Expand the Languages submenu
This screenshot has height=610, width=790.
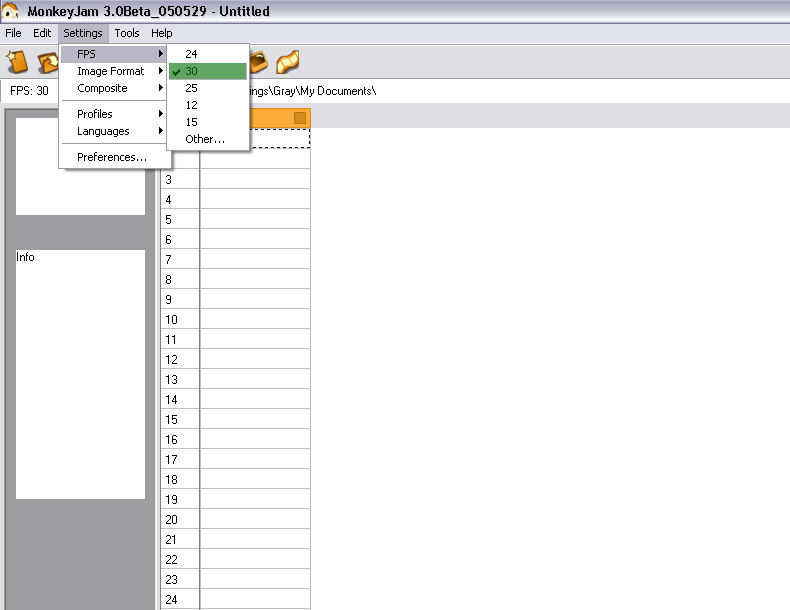point(113,131)
